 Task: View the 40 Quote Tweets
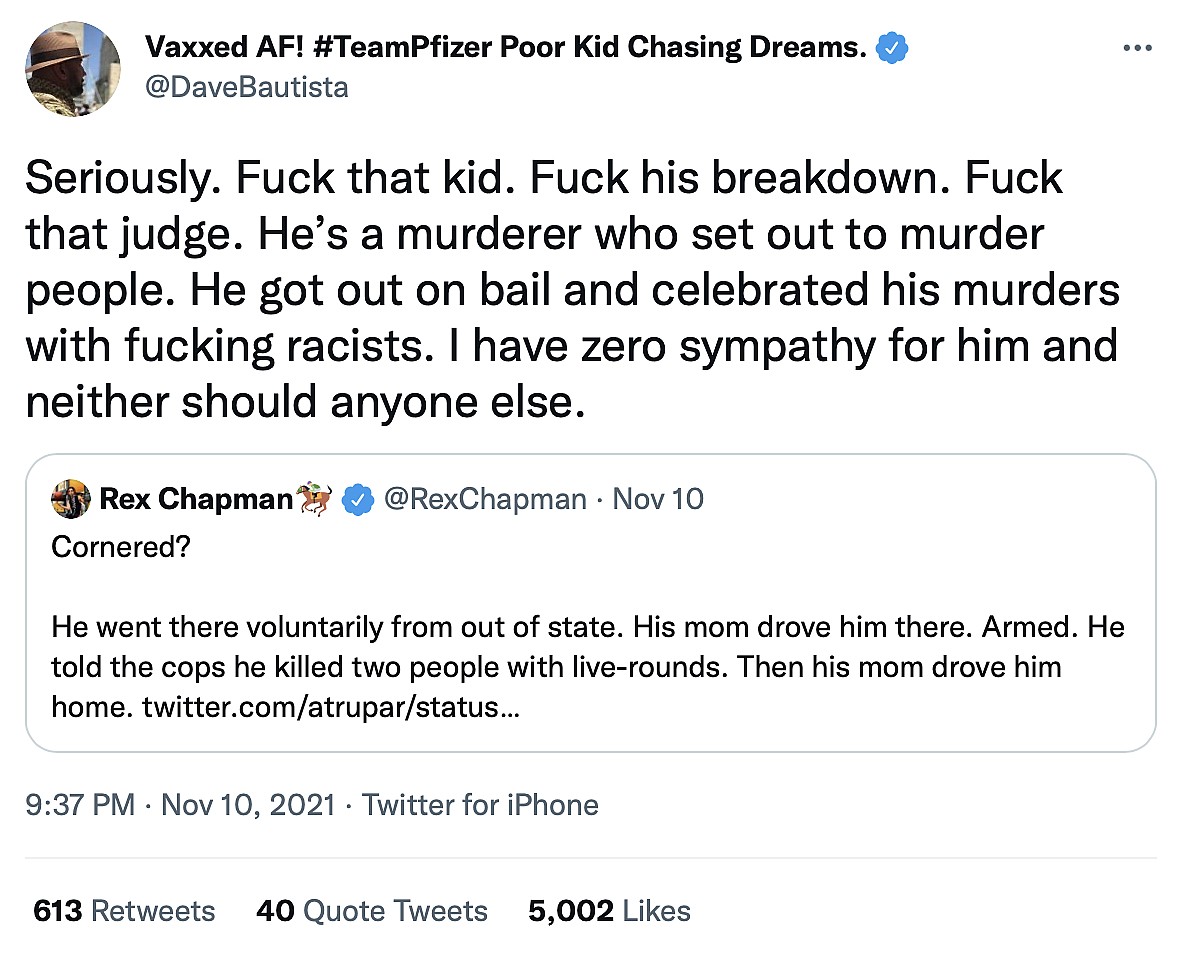[372, 911]
